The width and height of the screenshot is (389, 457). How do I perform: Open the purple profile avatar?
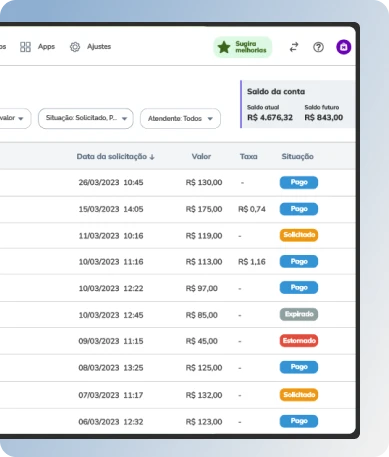344,47
